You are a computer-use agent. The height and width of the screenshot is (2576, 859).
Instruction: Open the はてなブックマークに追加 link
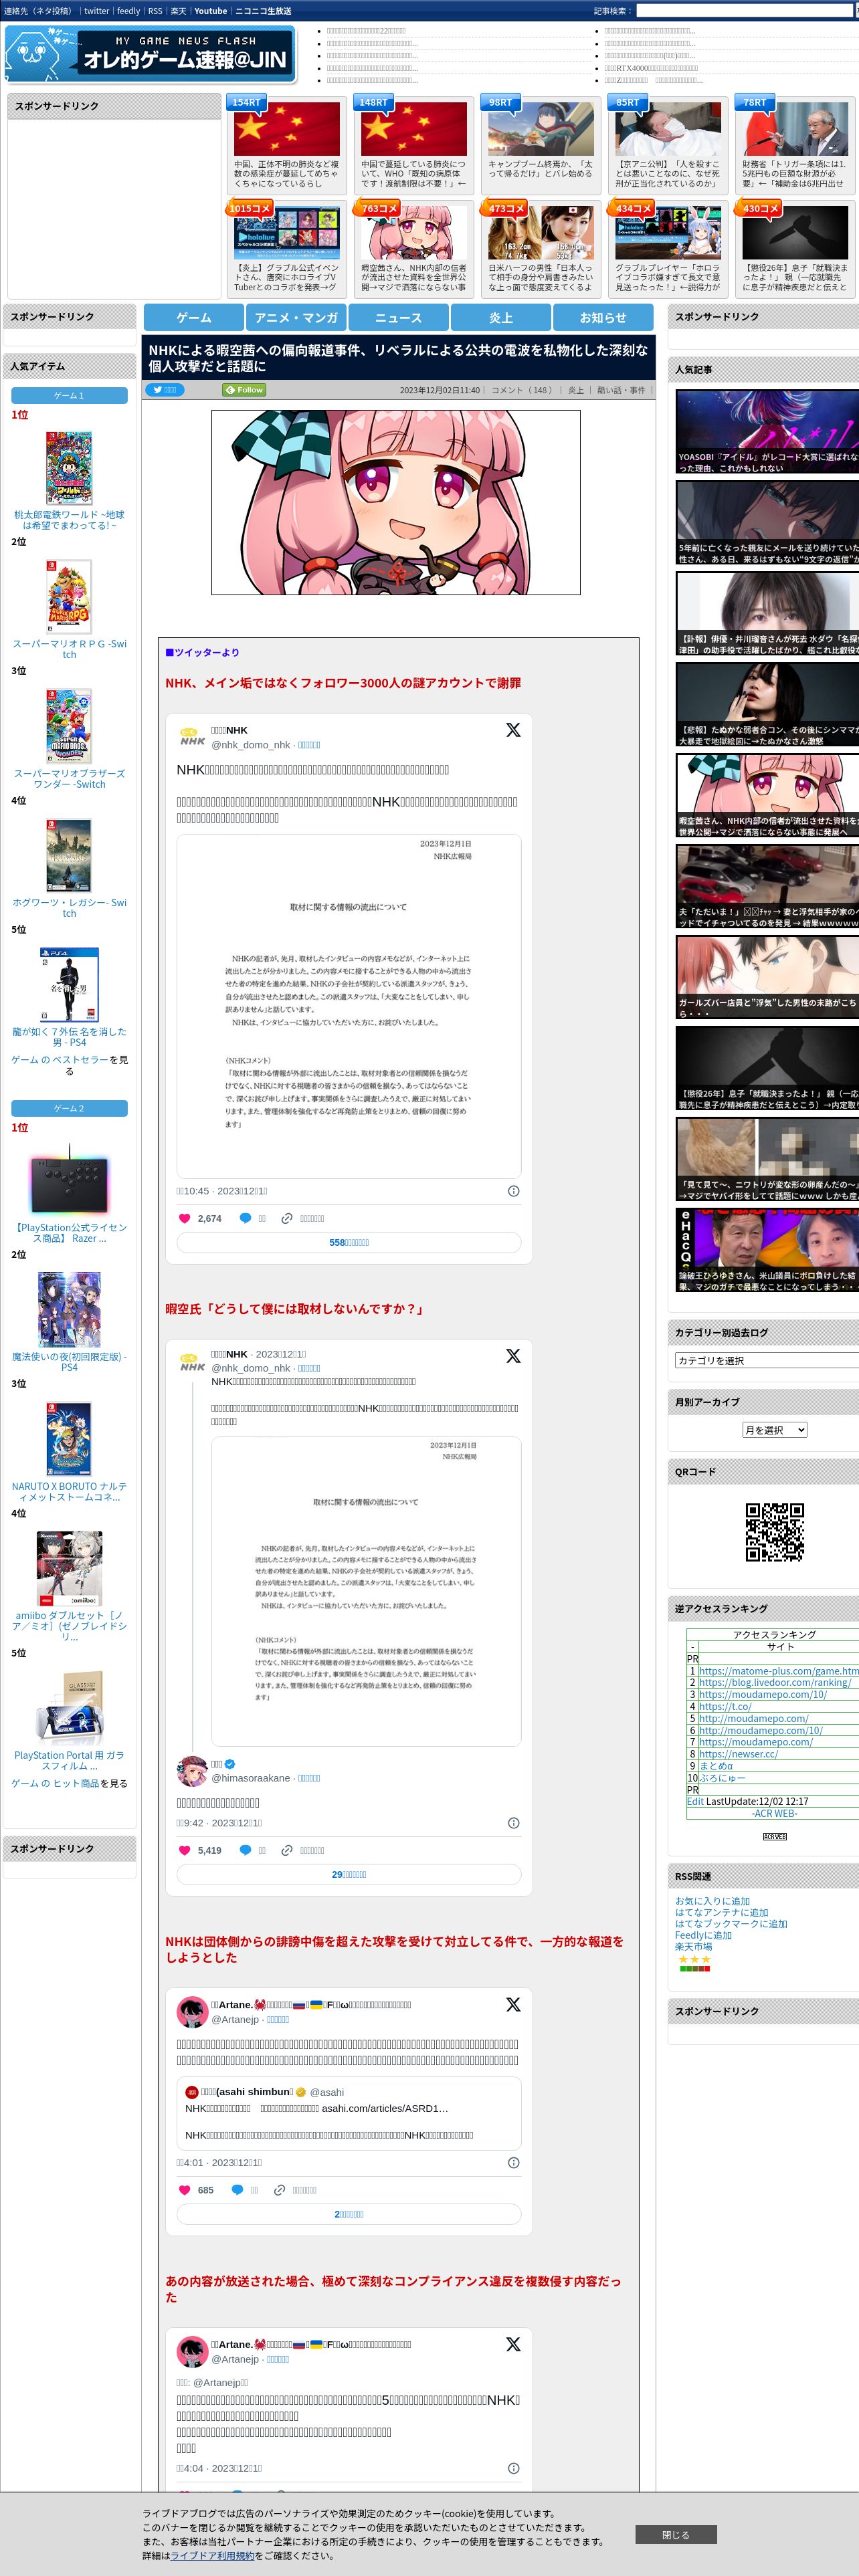[x=731, y=1924]
